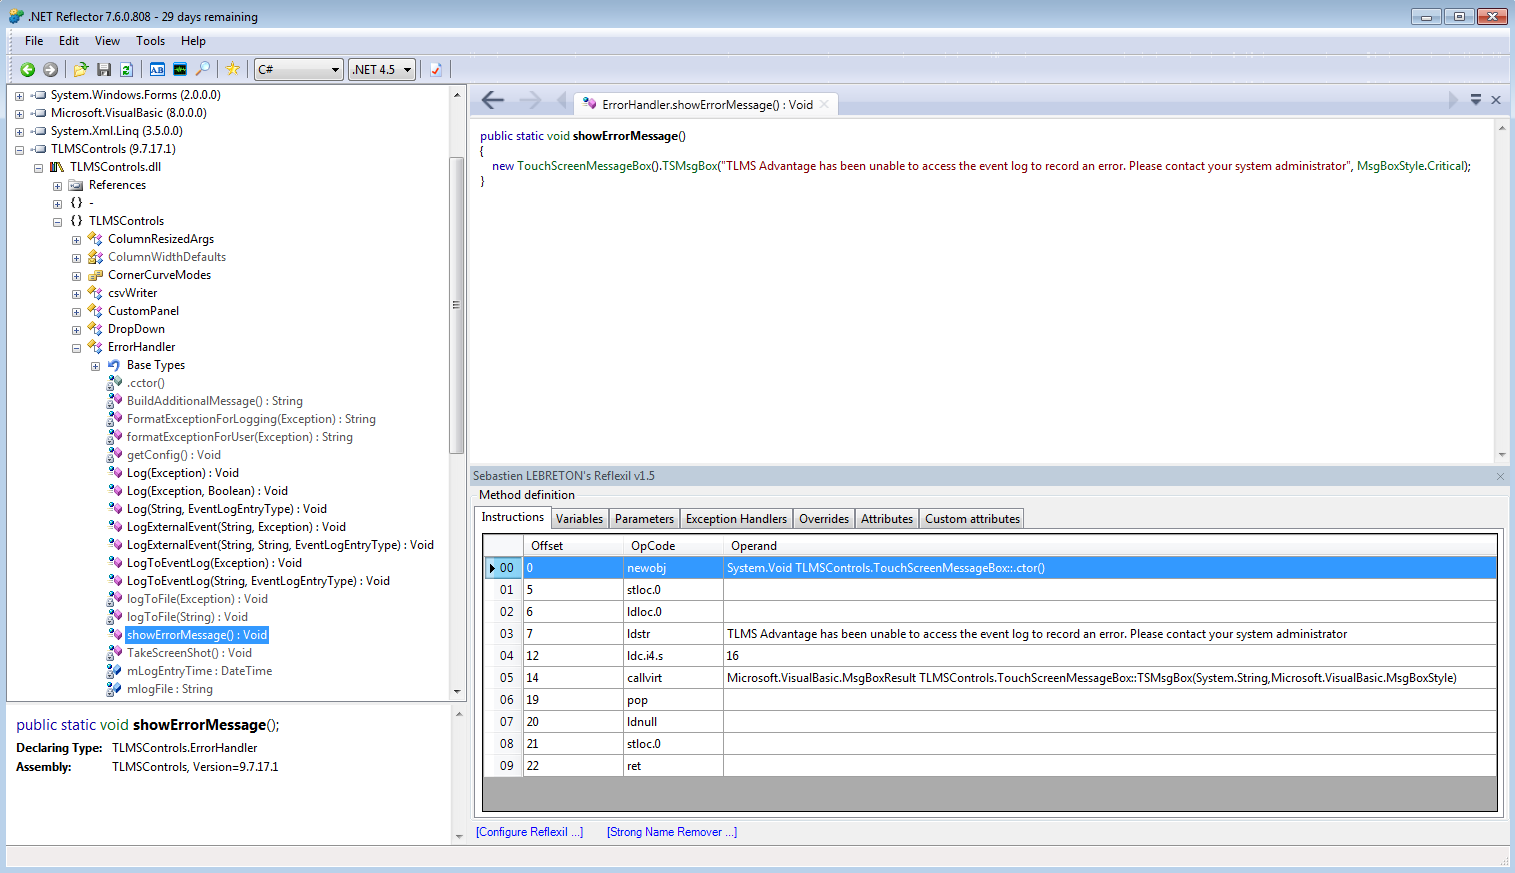Collapse the TLMSControls namespace node
Viewport: 1515px width, 873px height.
[57, 222]
